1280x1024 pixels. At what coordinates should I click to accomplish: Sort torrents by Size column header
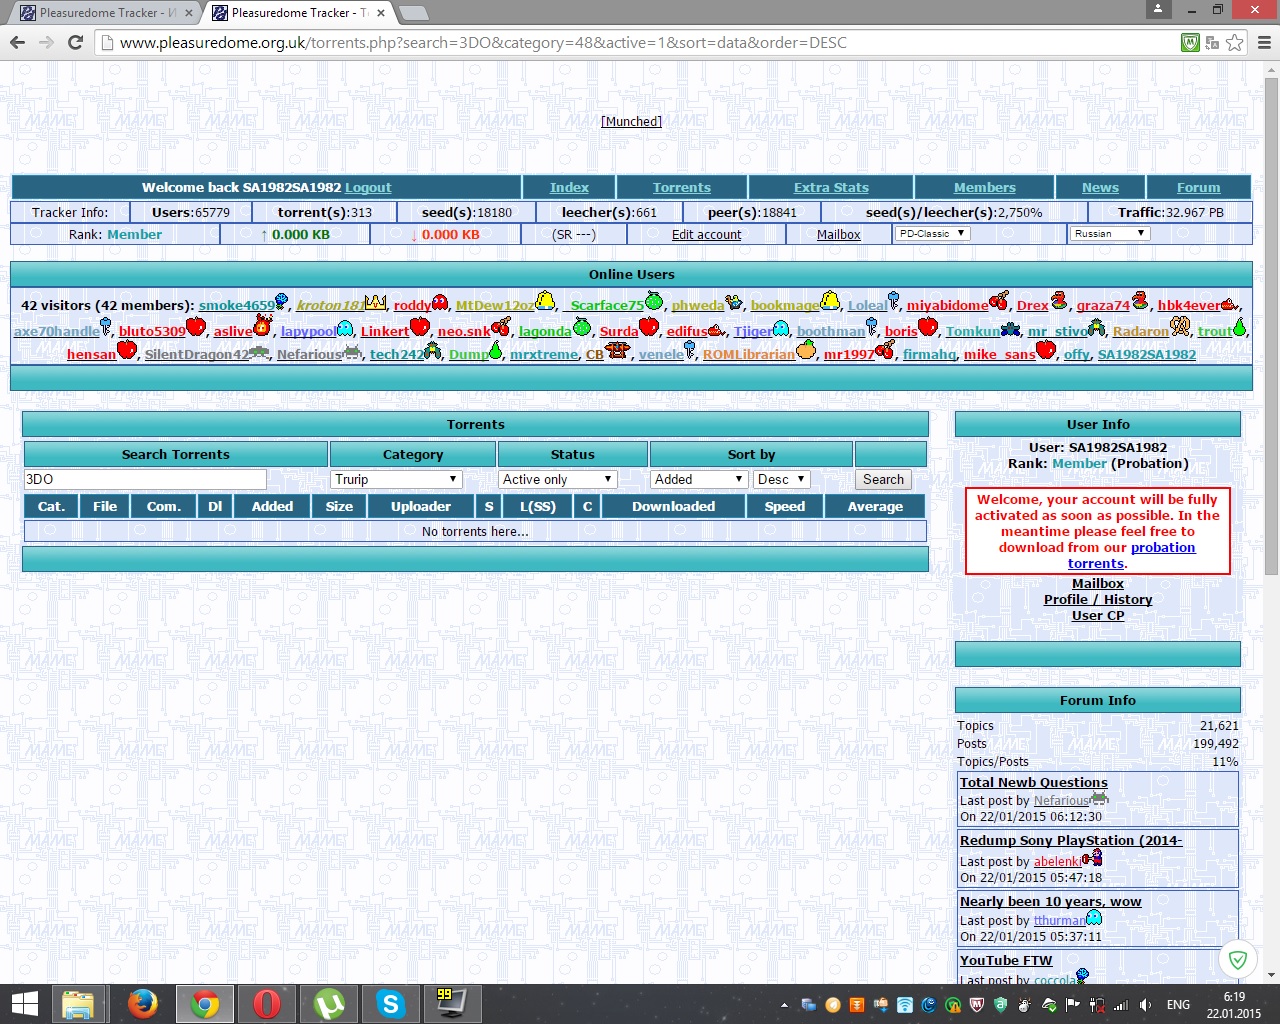click(339, 506)
